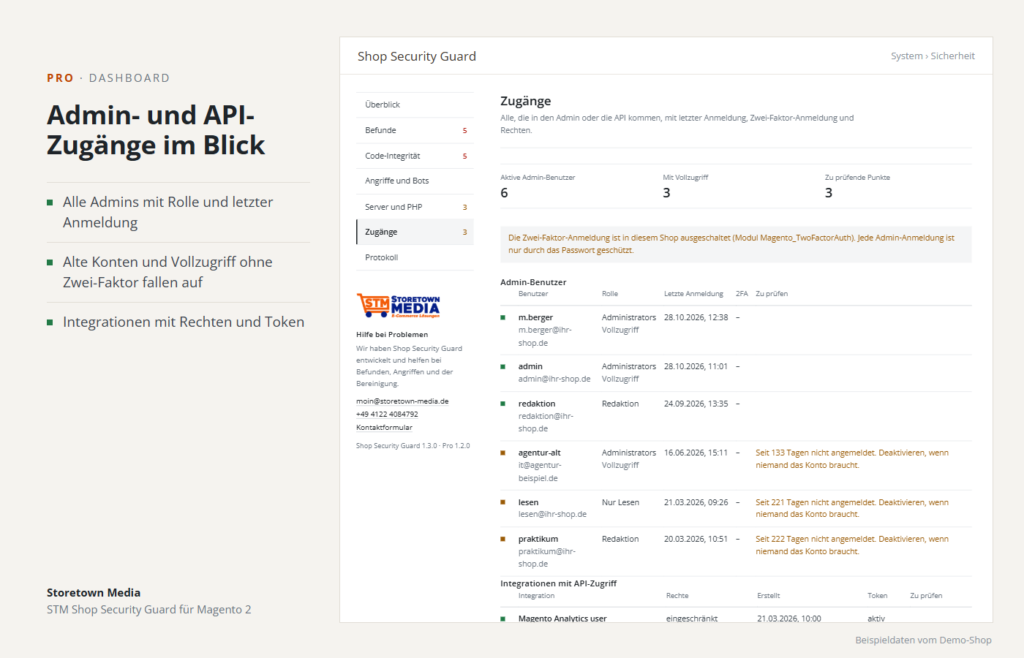
Task: Click the 2FA column header
Action: pyautogui.click(x=742, y=294)
